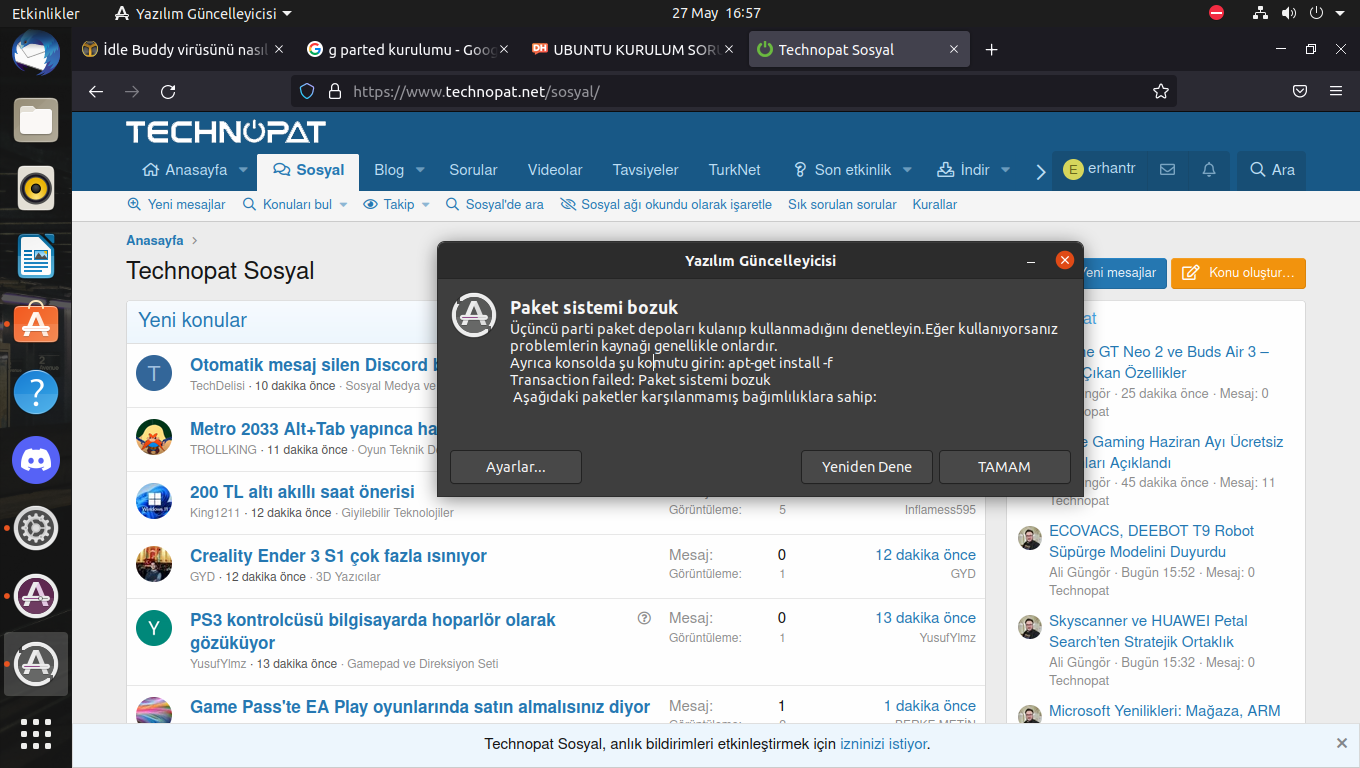
Task: Click Yeniden Dene in the dialog
Action: (867, 467)
